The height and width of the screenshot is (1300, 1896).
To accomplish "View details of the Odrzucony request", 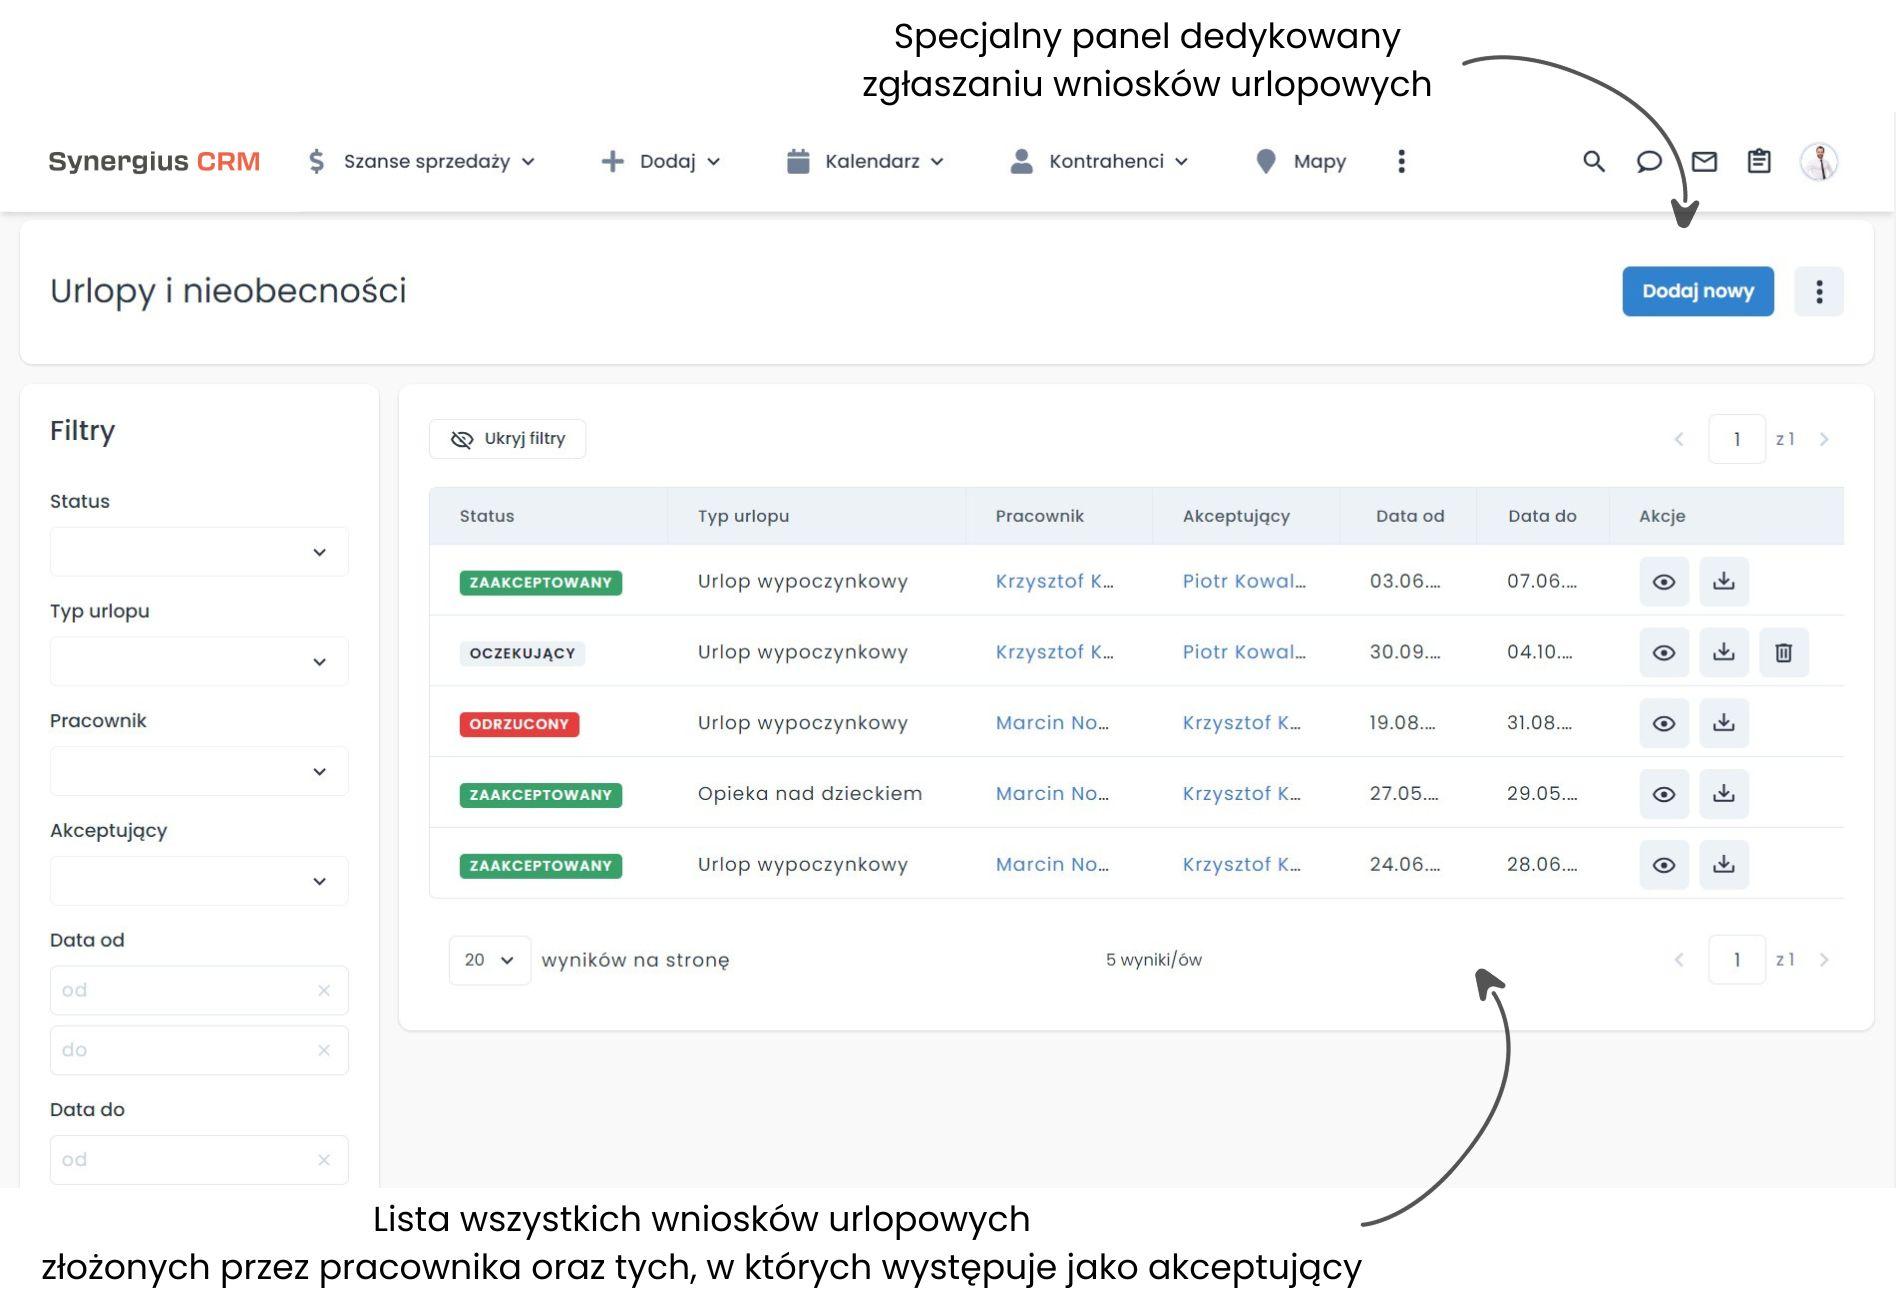I will (x=1663, y=723).
